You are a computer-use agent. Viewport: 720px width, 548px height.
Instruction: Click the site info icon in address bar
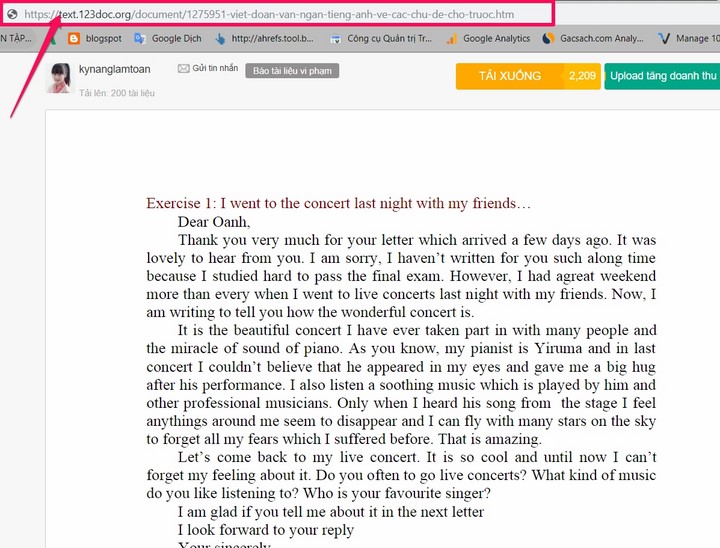coord(12,14)
